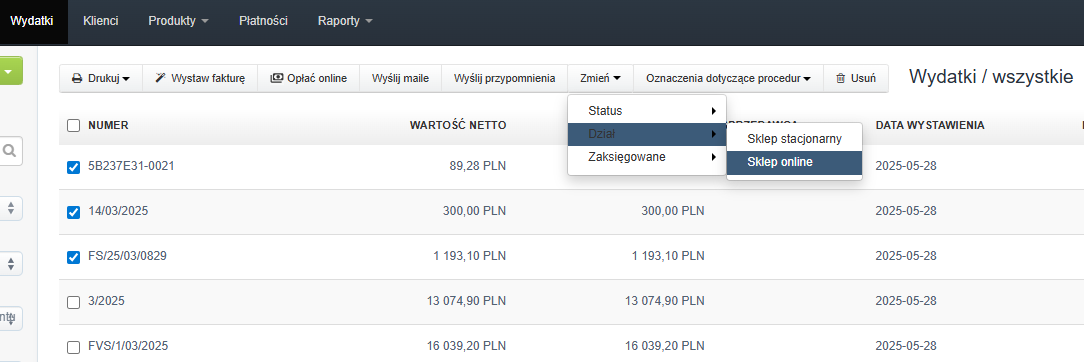The width and height of the screenshot is (1084, 362).
Task: Sort by WARTOŚĆ NETTO column header
Action: point(458,125)
